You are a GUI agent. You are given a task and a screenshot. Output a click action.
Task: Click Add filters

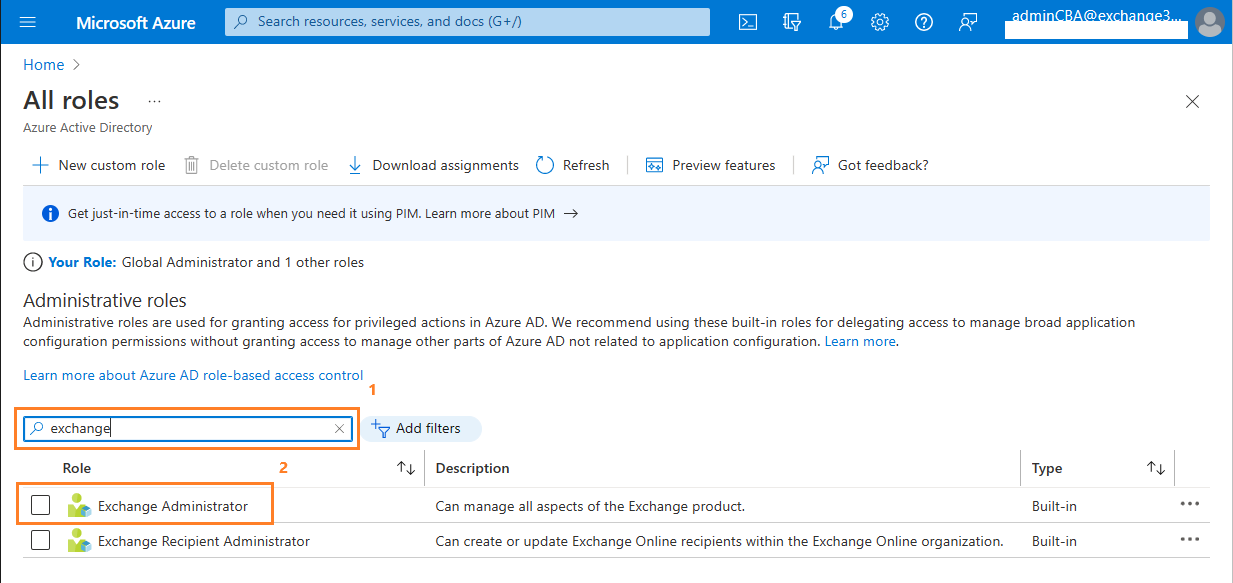[421, 428]
